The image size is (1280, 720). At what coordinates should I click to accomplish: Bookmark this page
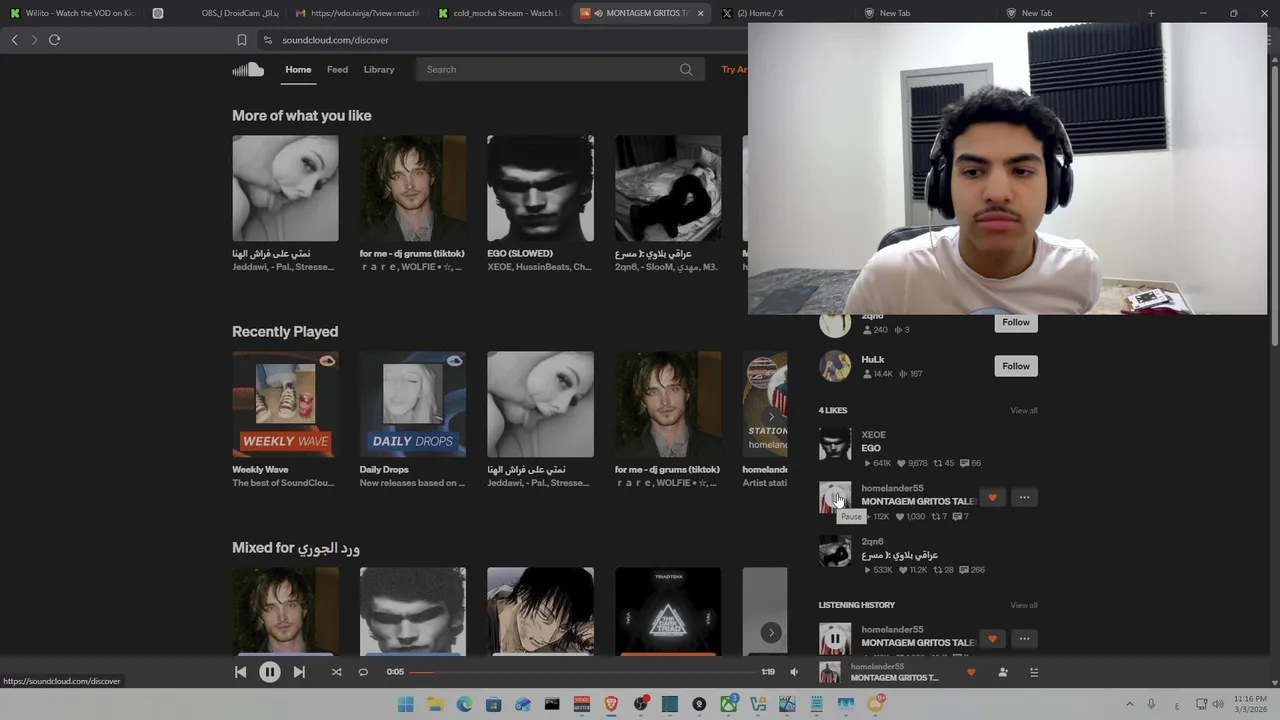(241, 40)
